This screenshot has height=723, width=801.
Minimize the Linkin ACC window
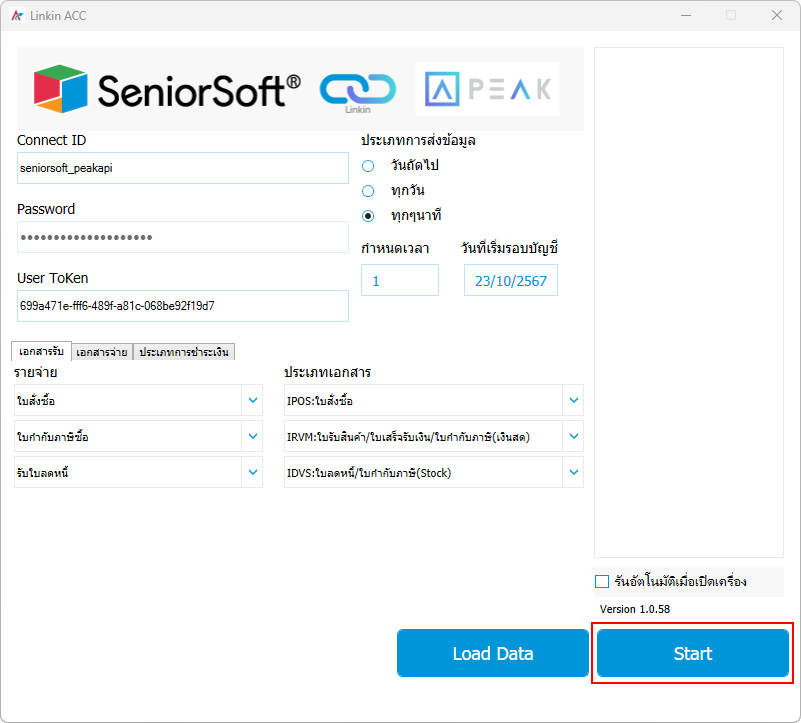pyautogui.click(x=686, y=15)
